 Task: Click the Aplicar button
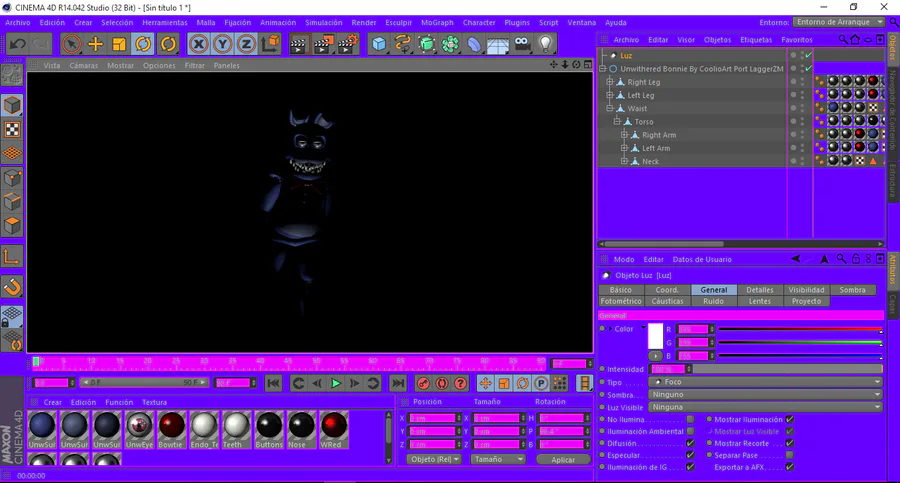[563, 459]
